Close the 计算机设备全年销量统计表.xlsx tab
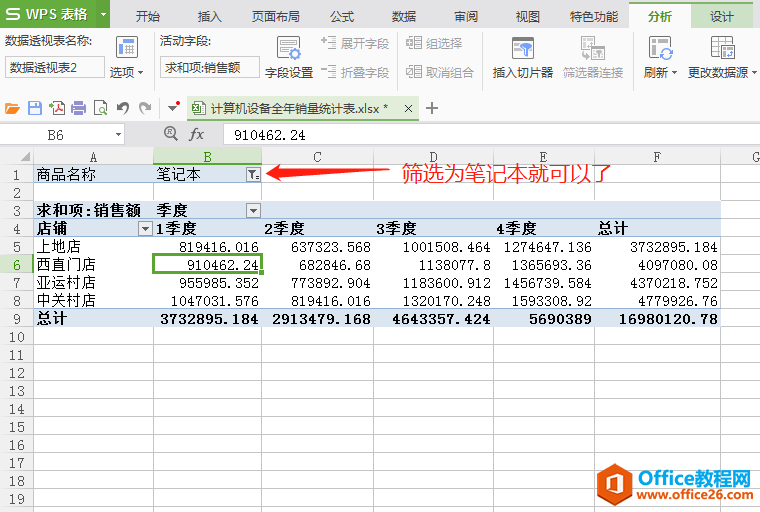760x512 pixels. tap(408, 109)
